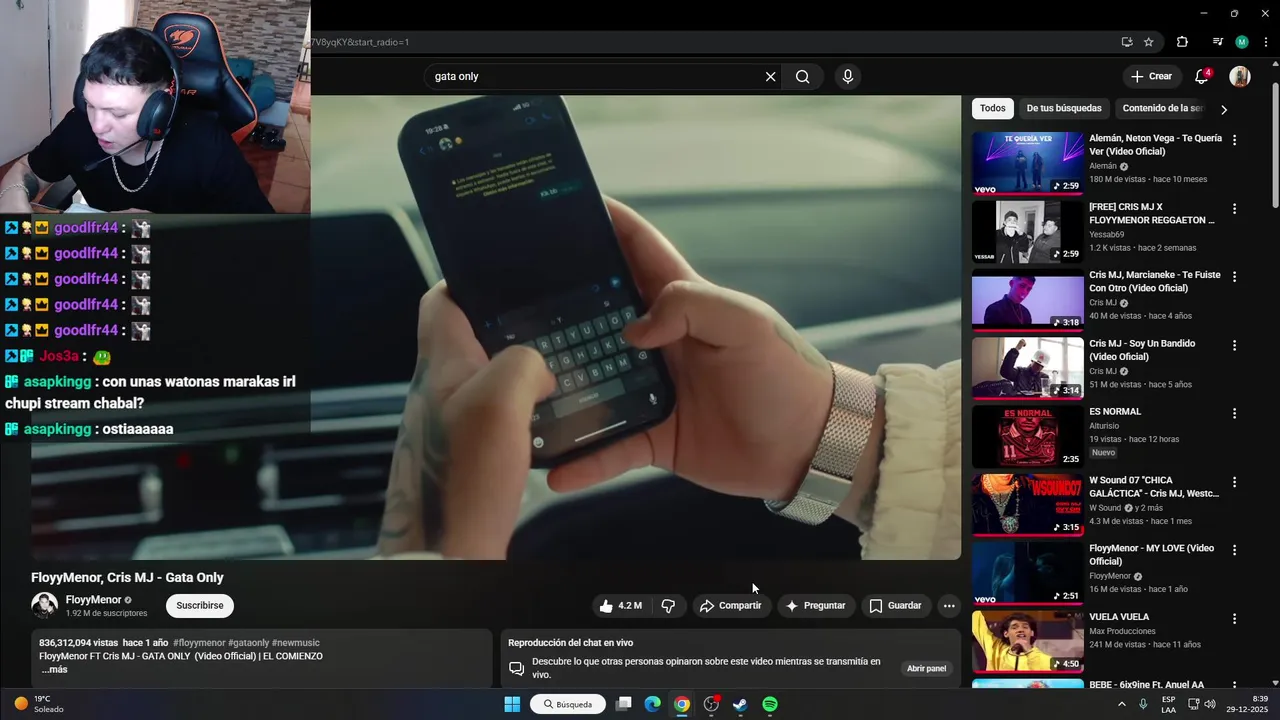Click the #newmusic hashtag

tap(296, 643)
